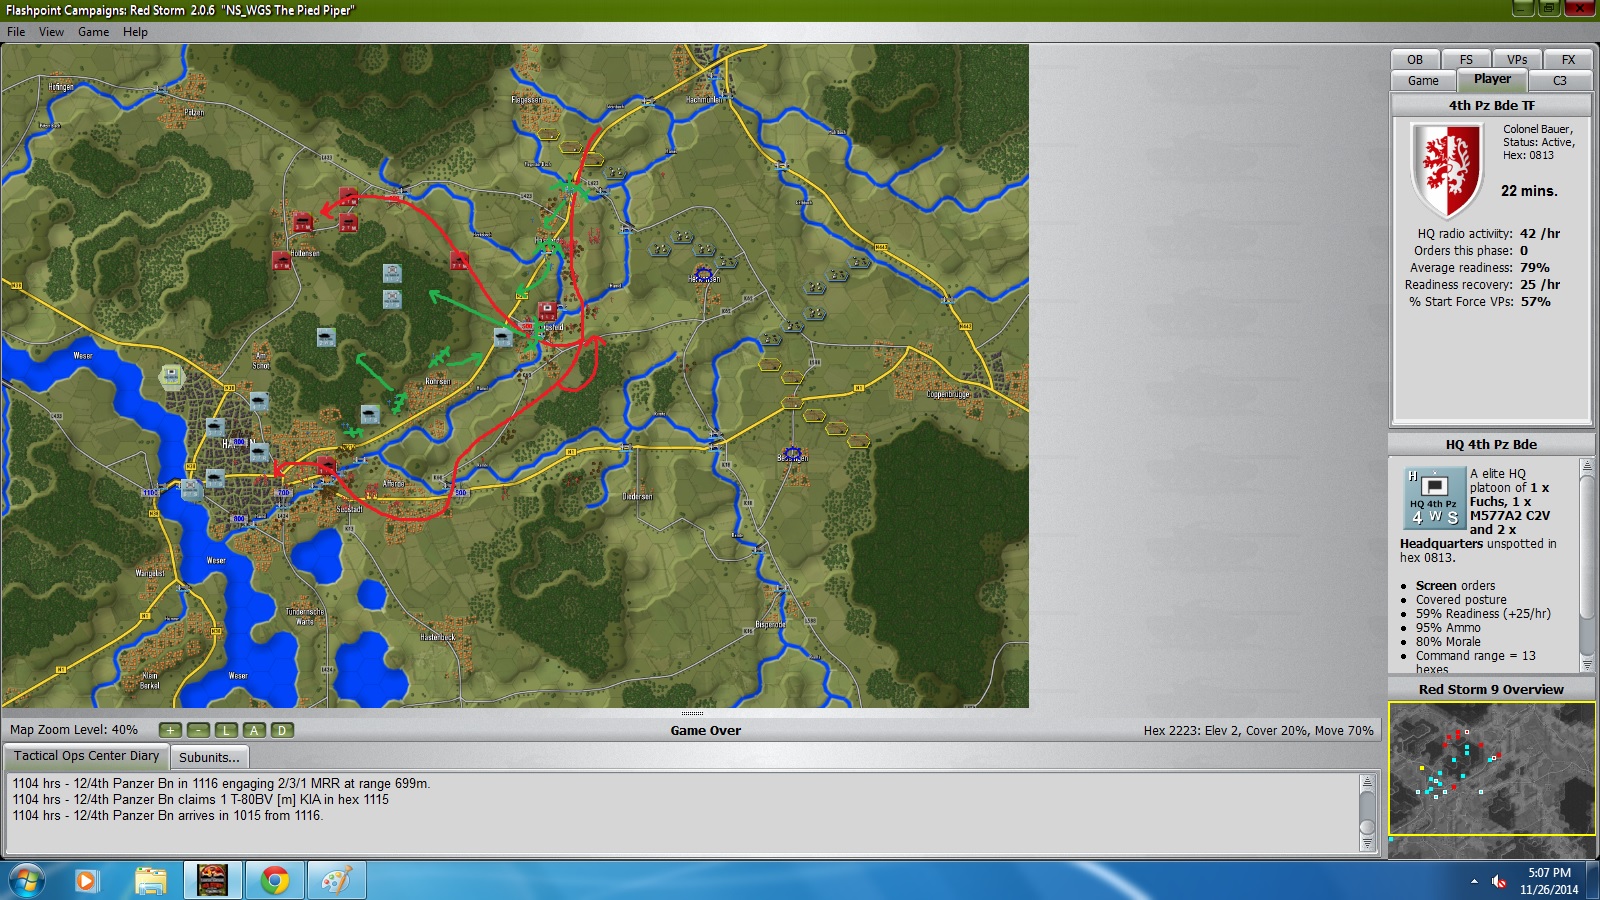This screenshot has height=900, width=1600.
Task: Click the % Start Force VPs line
Action: (1480, 301)
